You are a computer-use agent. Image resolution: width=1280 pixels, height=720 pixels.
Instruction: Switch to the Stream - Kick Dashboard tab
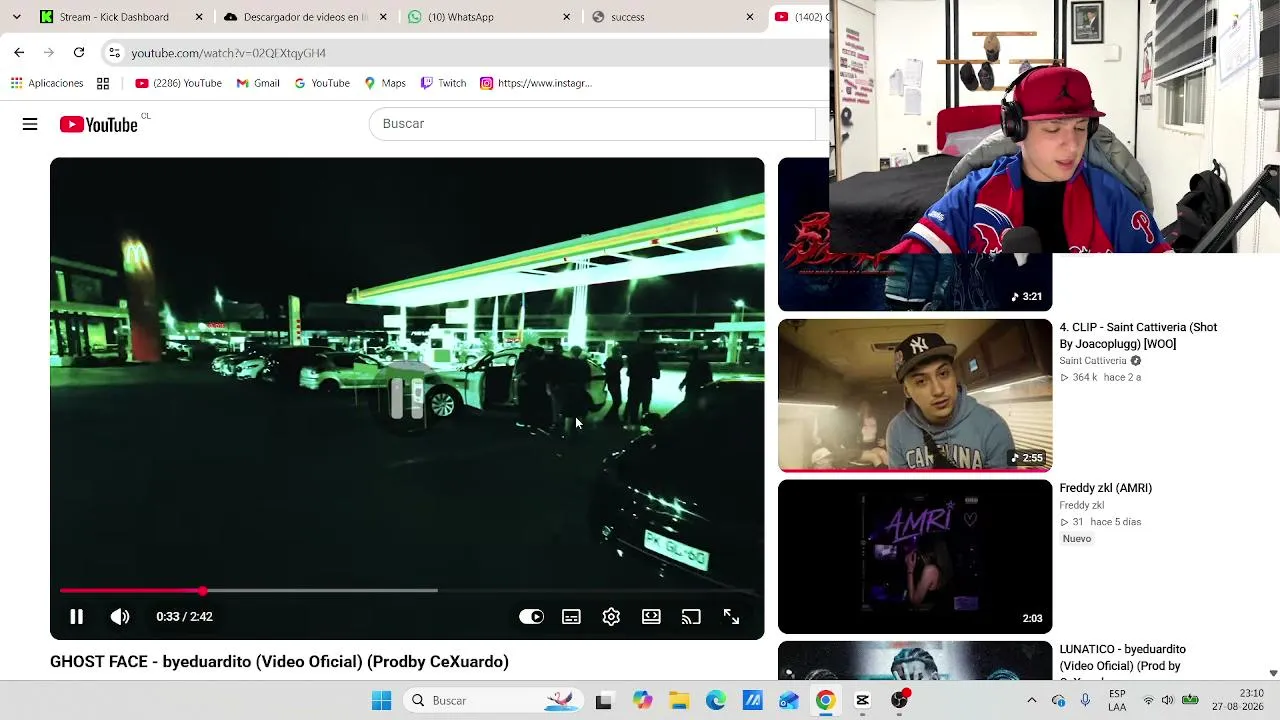pos(114,17)
